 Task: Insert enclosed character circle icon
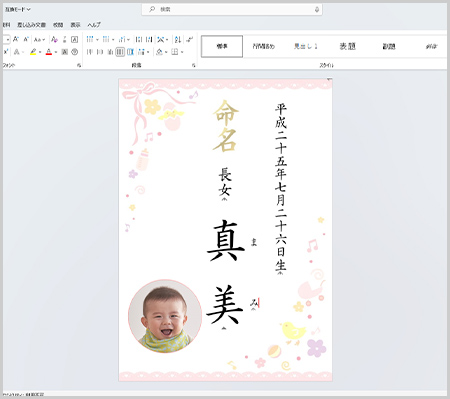(75, 52)
